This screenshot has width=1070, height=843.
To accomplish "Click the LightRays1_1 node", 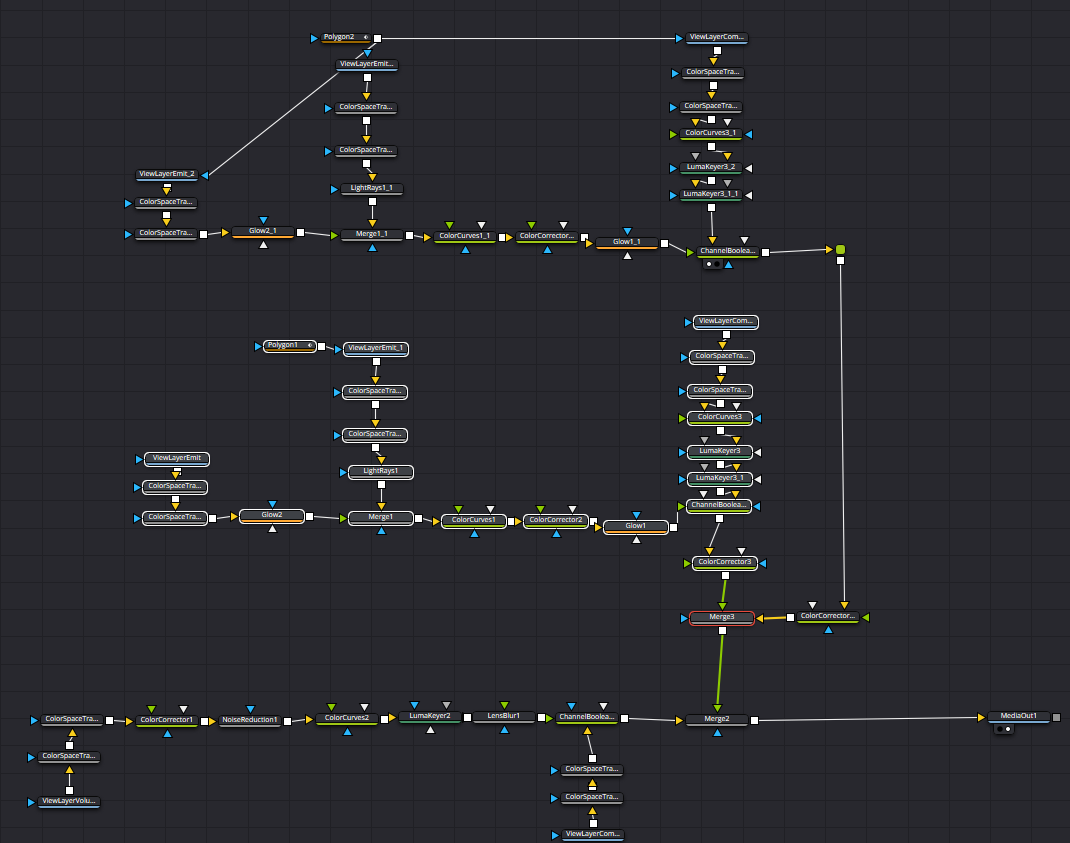I will (371, 188).
